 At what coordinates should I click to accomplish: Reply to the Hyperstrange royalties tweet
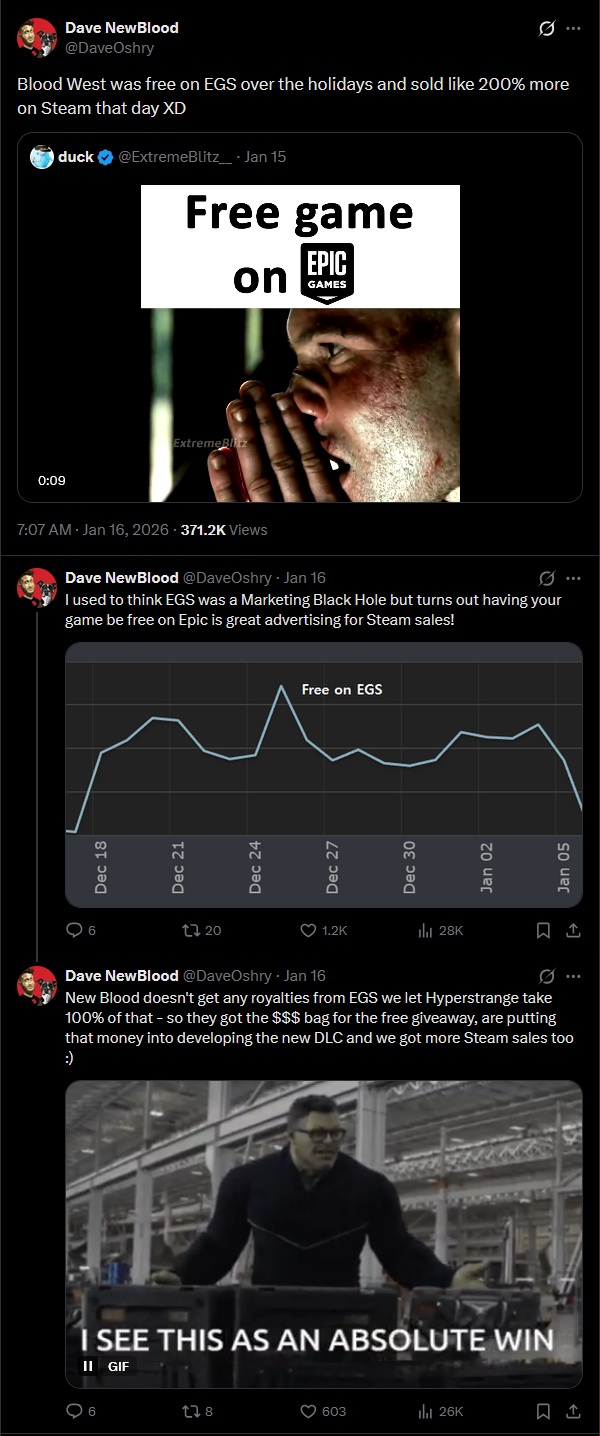(x=73, y=1411)
